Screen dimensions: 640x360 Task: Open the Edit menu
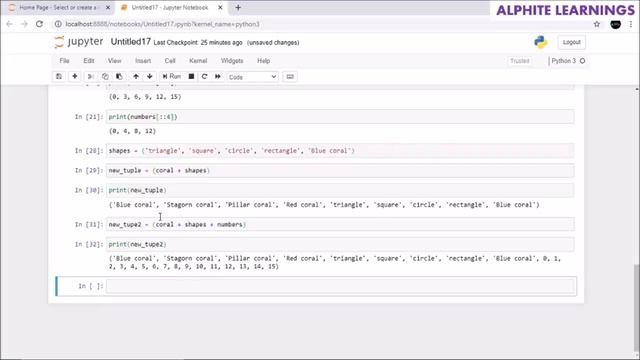pos(89,61)
